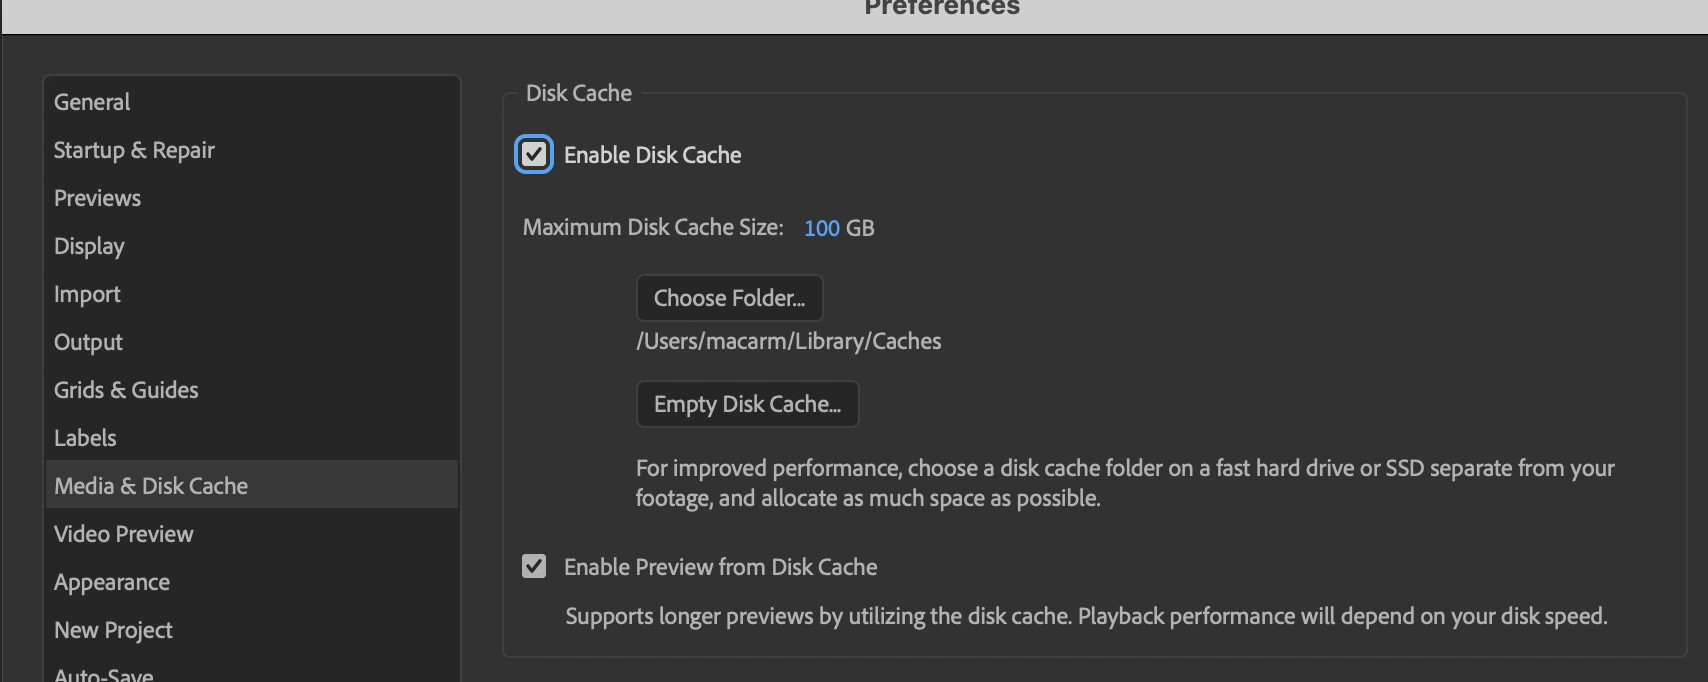Uncheck Enable Preview from Disk Cache
Image resolution: width=1708 pixels, height=682 pixels.
point(534,567)
